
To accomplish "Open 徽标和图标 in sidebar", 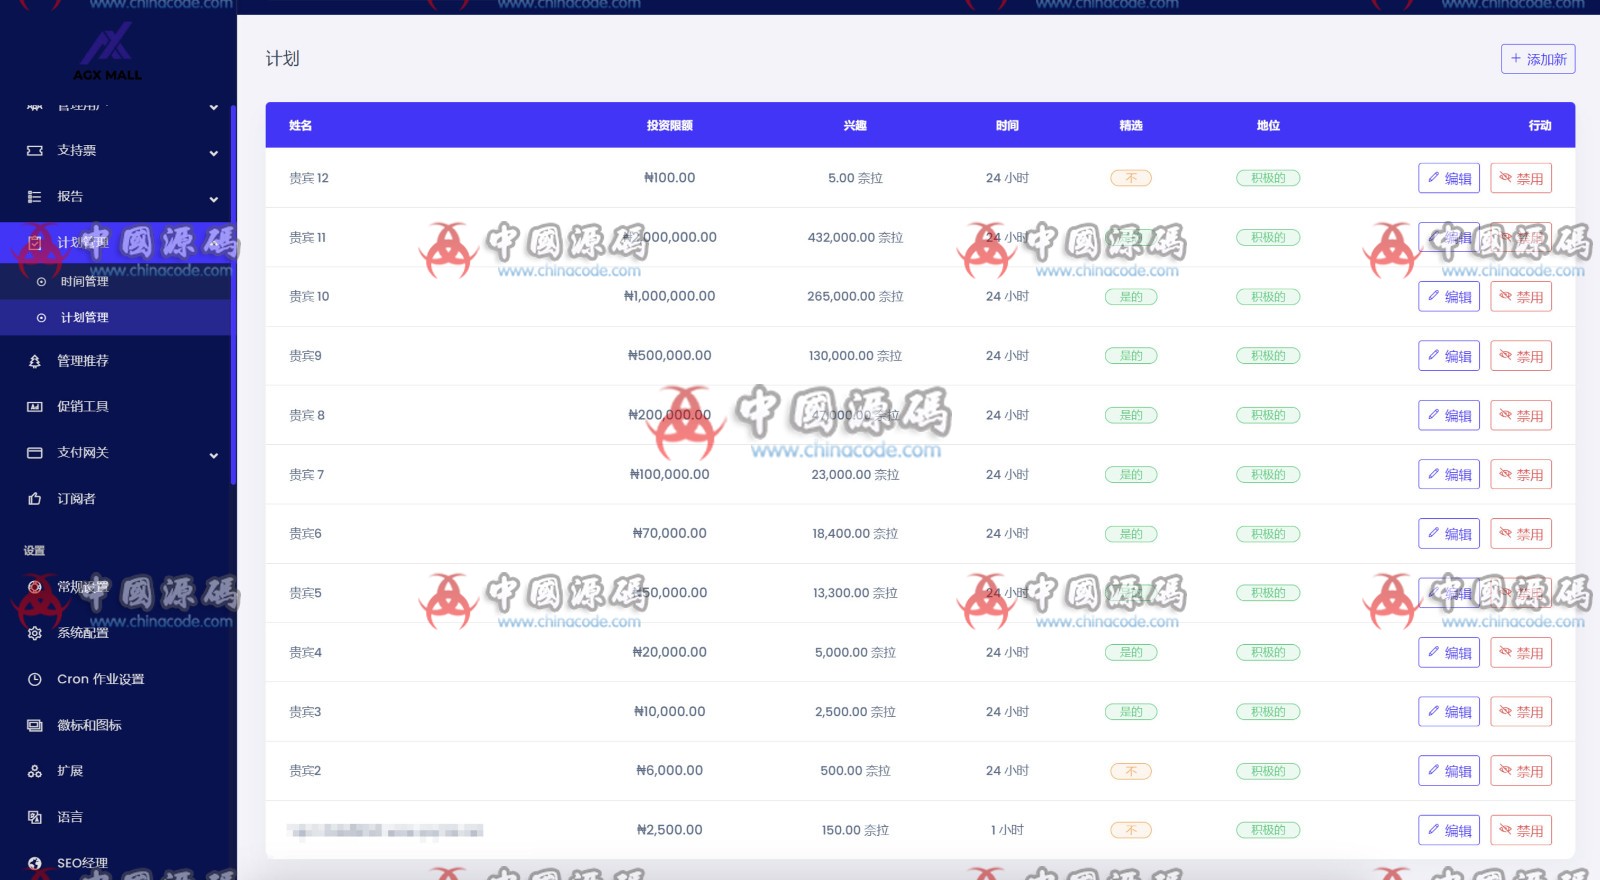I will (115, 725).
